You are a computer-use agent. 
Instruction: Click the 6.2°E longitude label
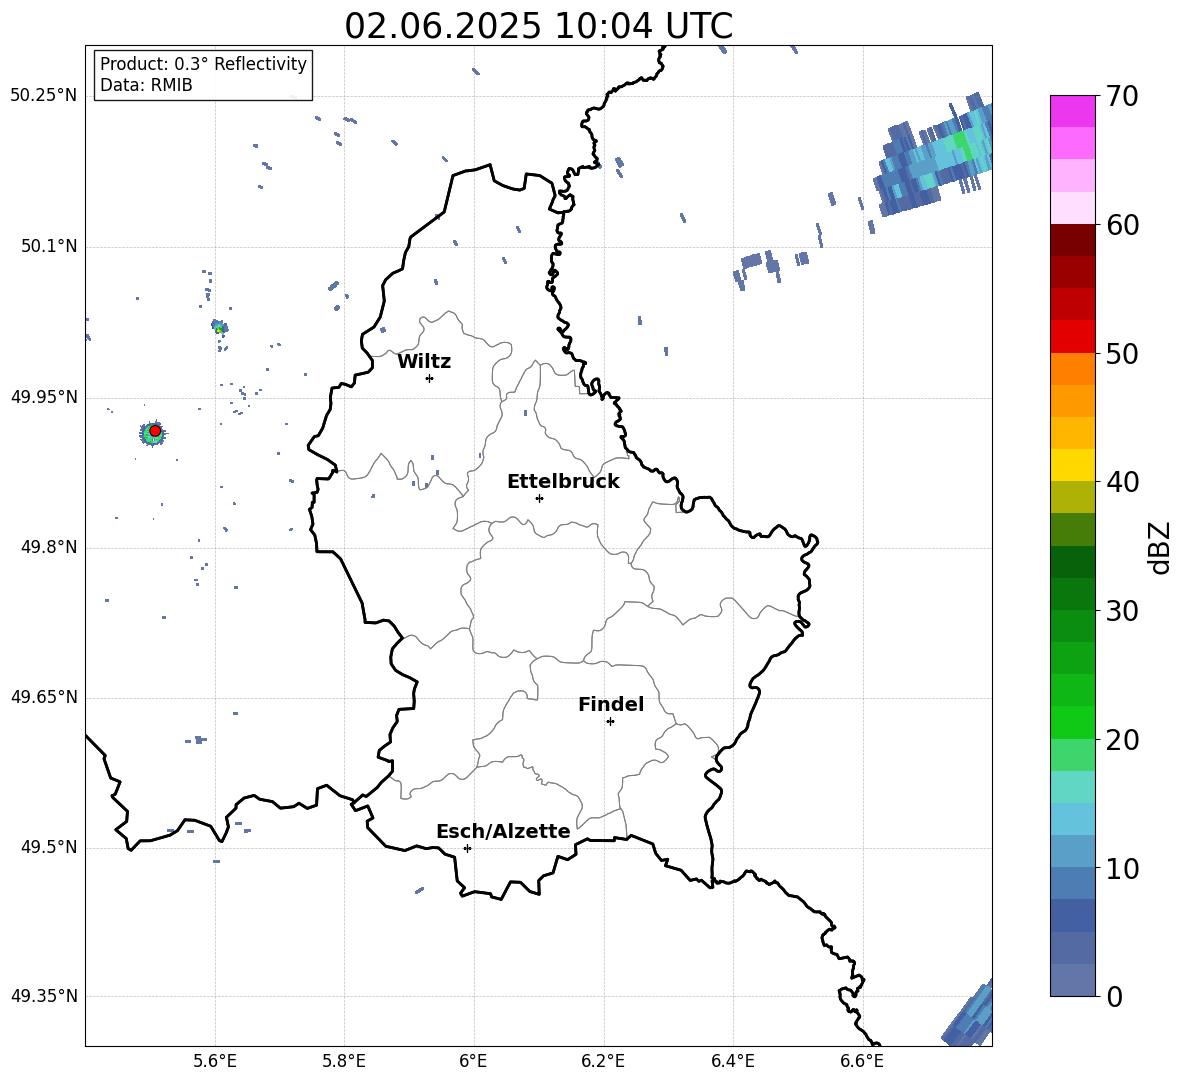[603, 1062]
